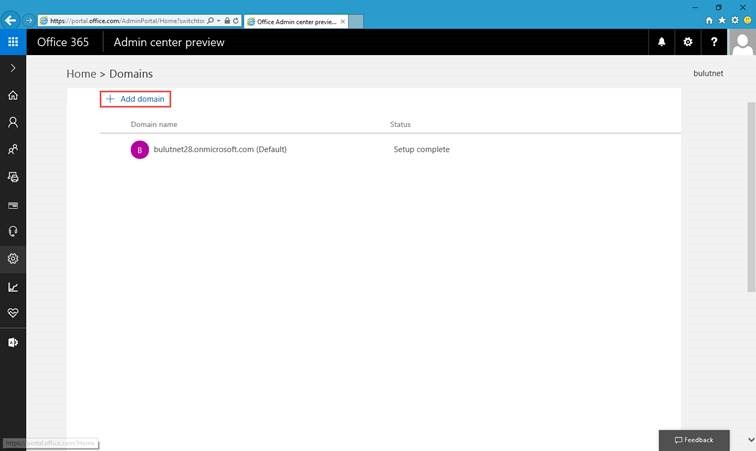Click the bulutnet account name text

(x=708, y=73)
